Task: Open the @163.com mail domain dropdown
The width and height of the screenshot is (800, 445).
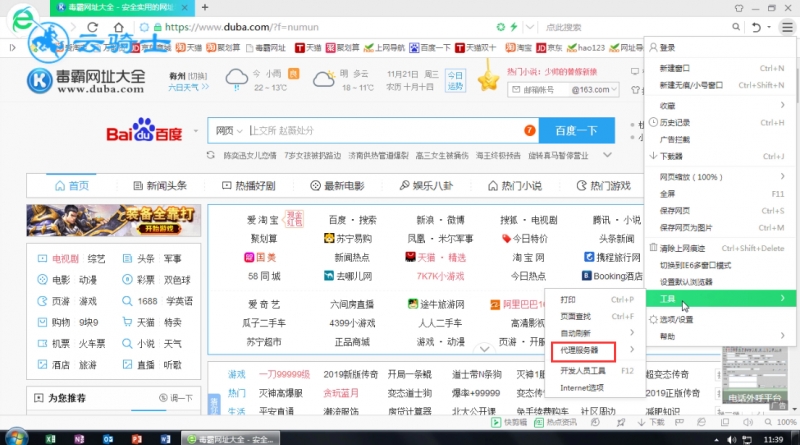Action: pos(594,90)
